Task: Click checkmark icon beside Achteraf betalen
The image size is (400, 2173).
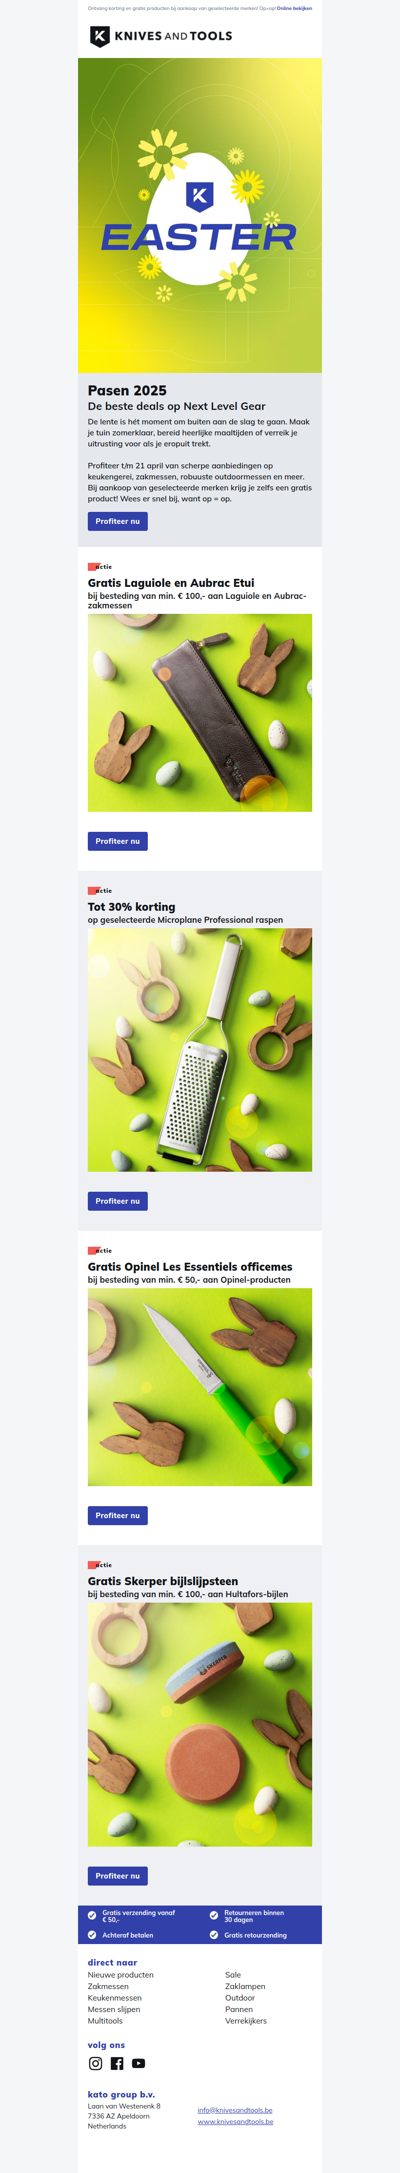Action: [x=92, y=1935]
